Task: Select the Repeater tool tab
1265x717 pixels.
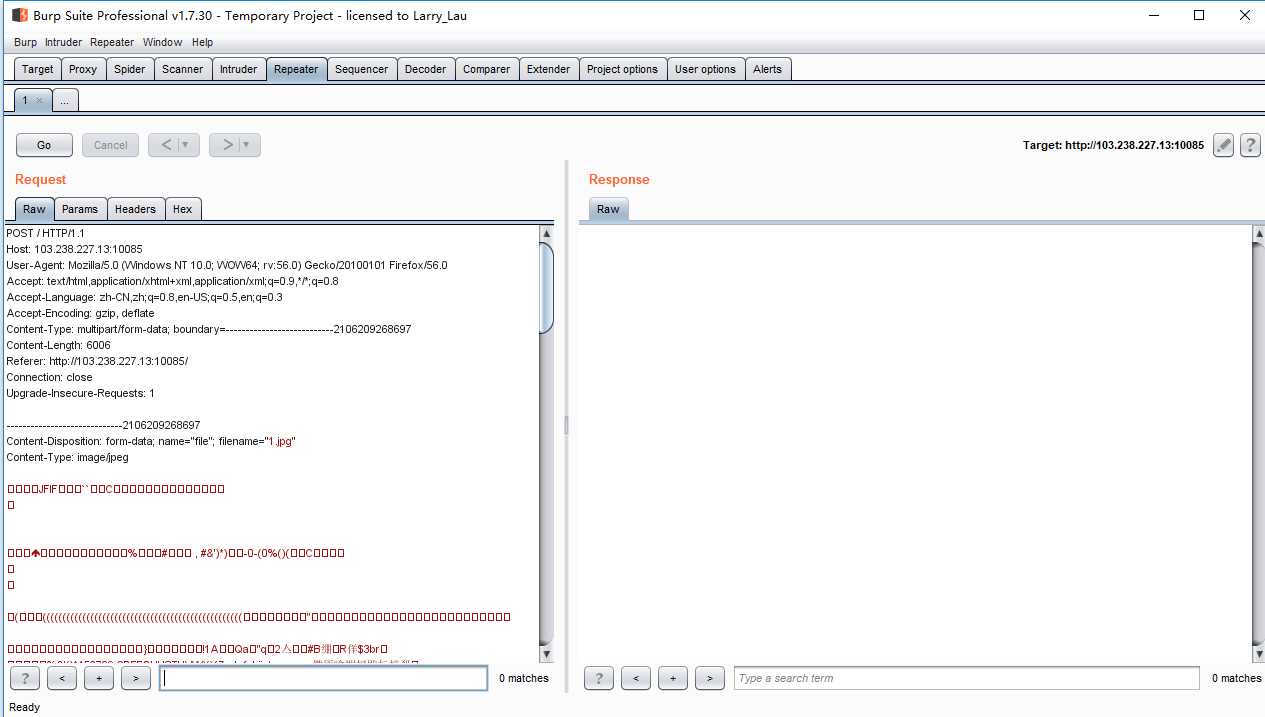Action: 296,69
